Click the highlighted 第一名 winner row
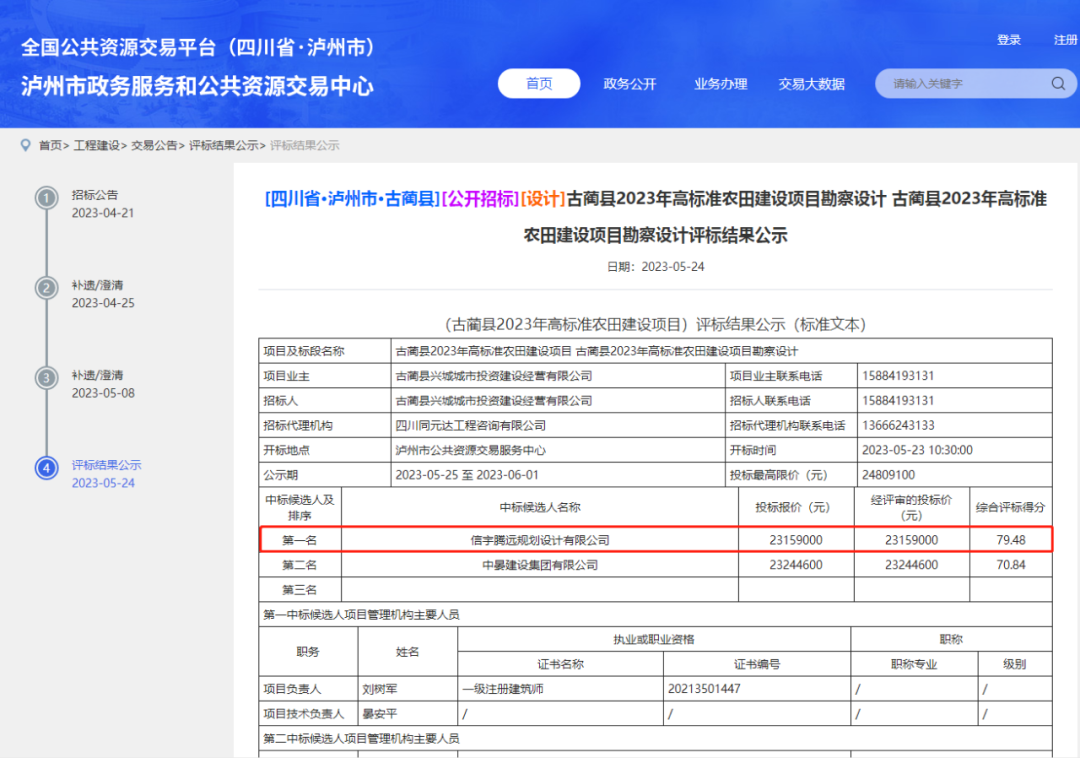 pos(660,539)
